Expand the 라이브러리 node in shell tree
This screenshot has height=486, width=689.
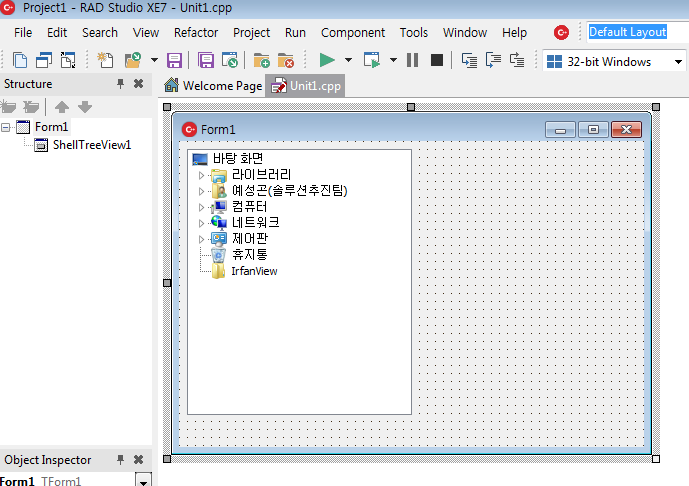pyautogui.click(x=201, y=175)
